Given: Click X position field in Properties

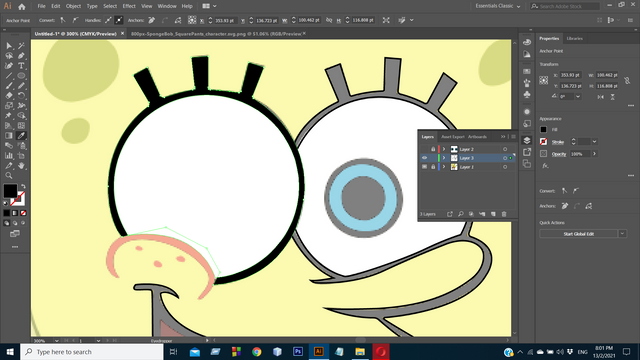Looking at the screenshot, I should (570, 75).
